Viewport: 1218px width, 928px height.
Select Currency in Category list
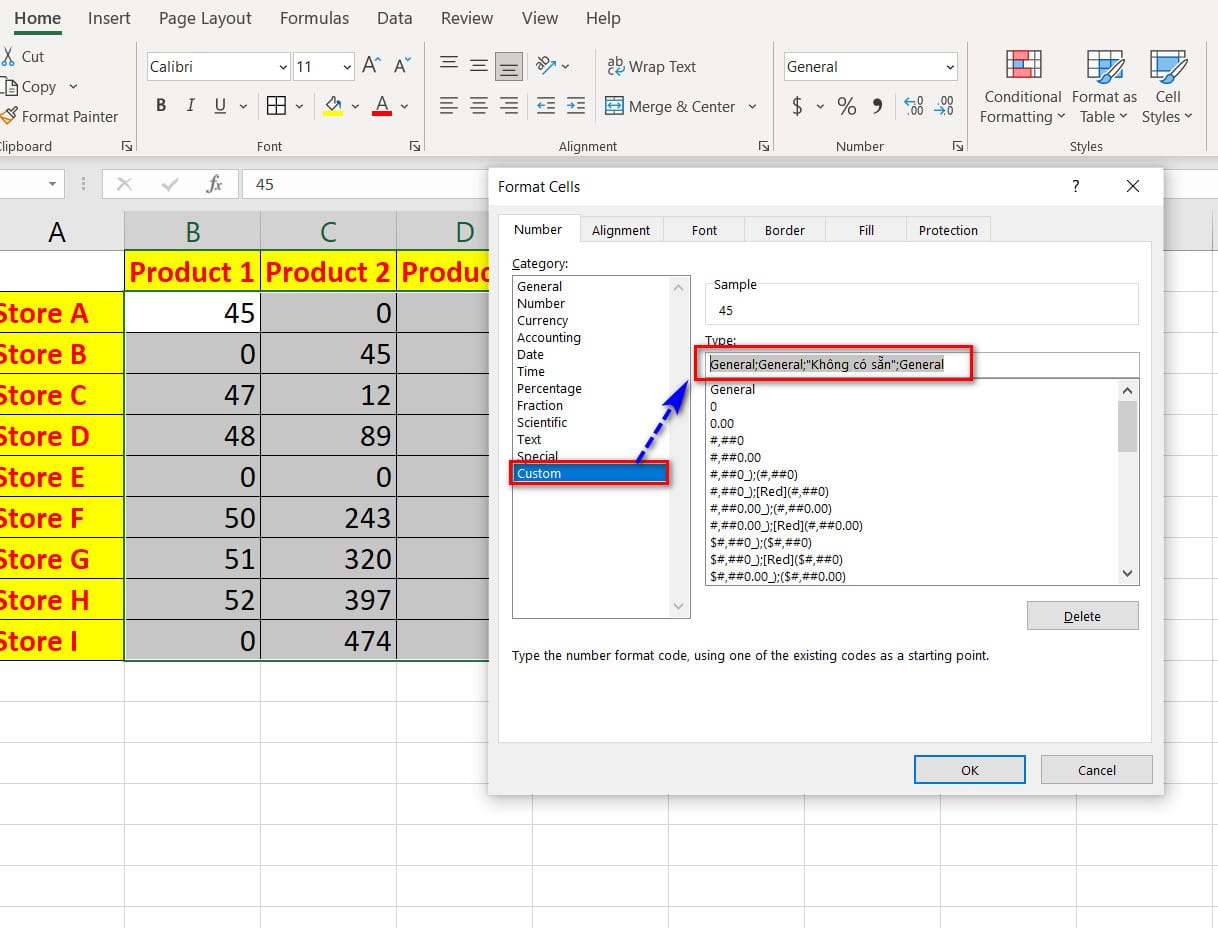(x=543, y=321)
